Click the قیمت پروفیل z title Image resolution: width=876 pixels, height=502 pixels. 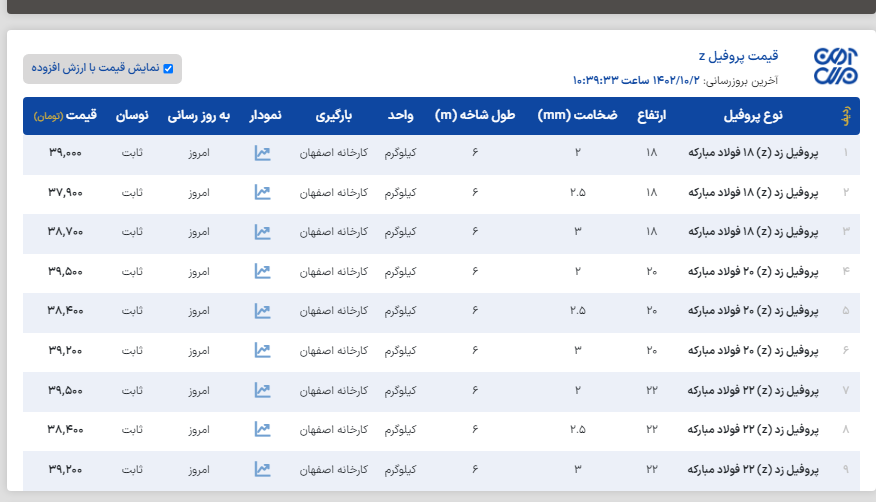737,56
